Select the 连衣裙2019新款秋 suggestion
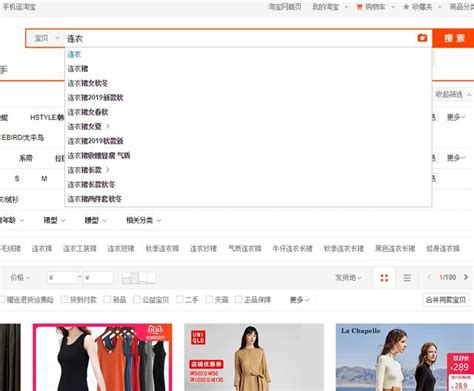 coord(95,97)
